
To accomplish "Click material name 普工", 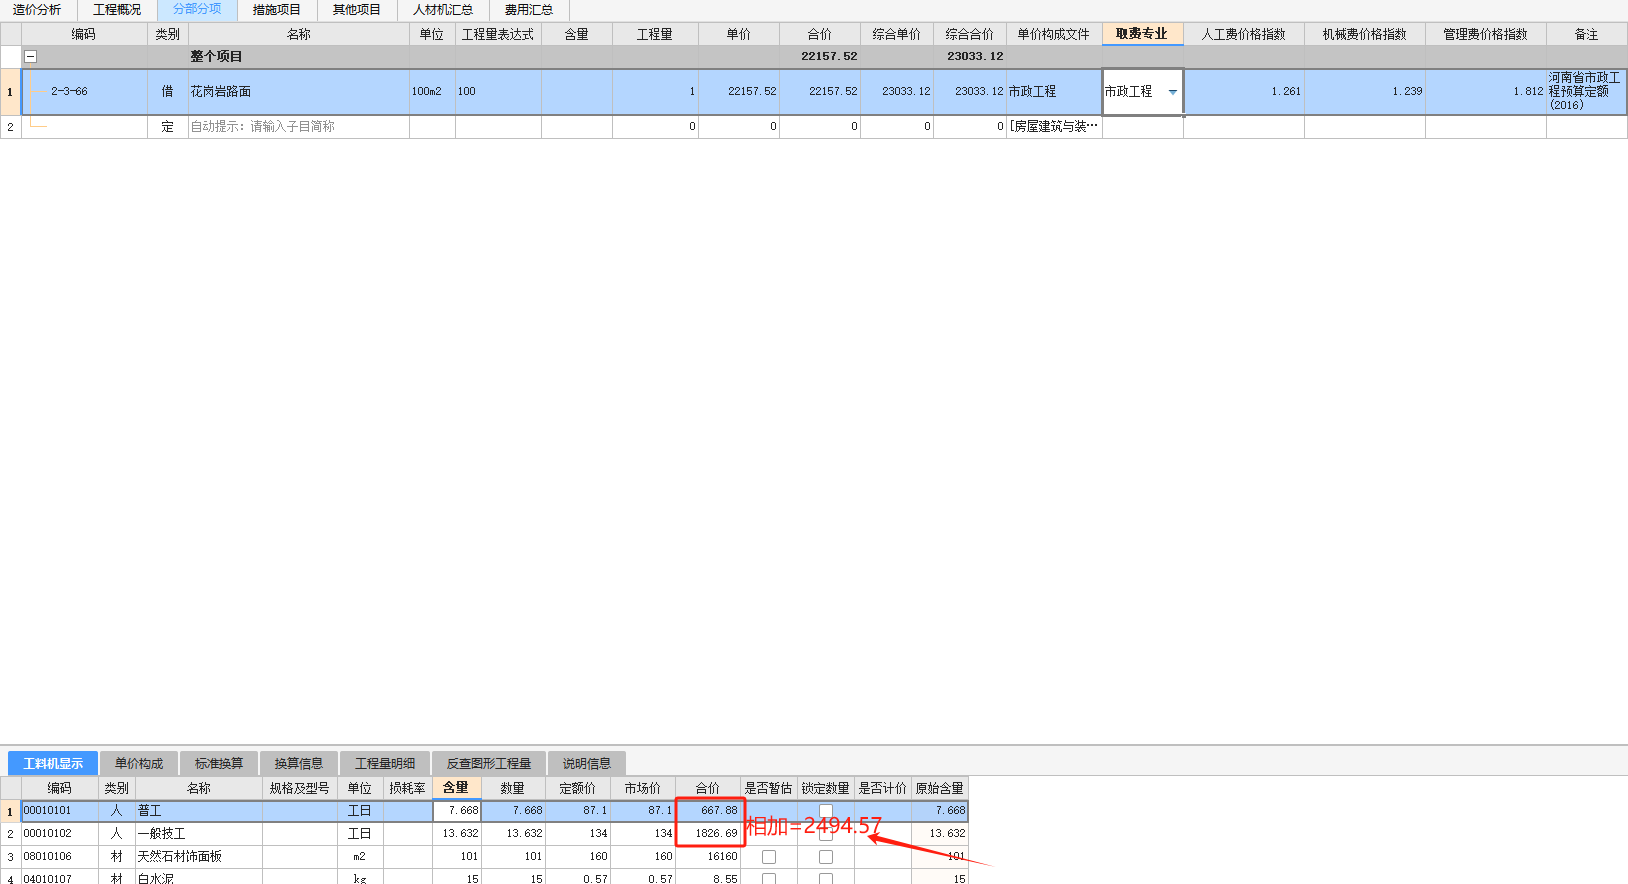I will [199, 811].
